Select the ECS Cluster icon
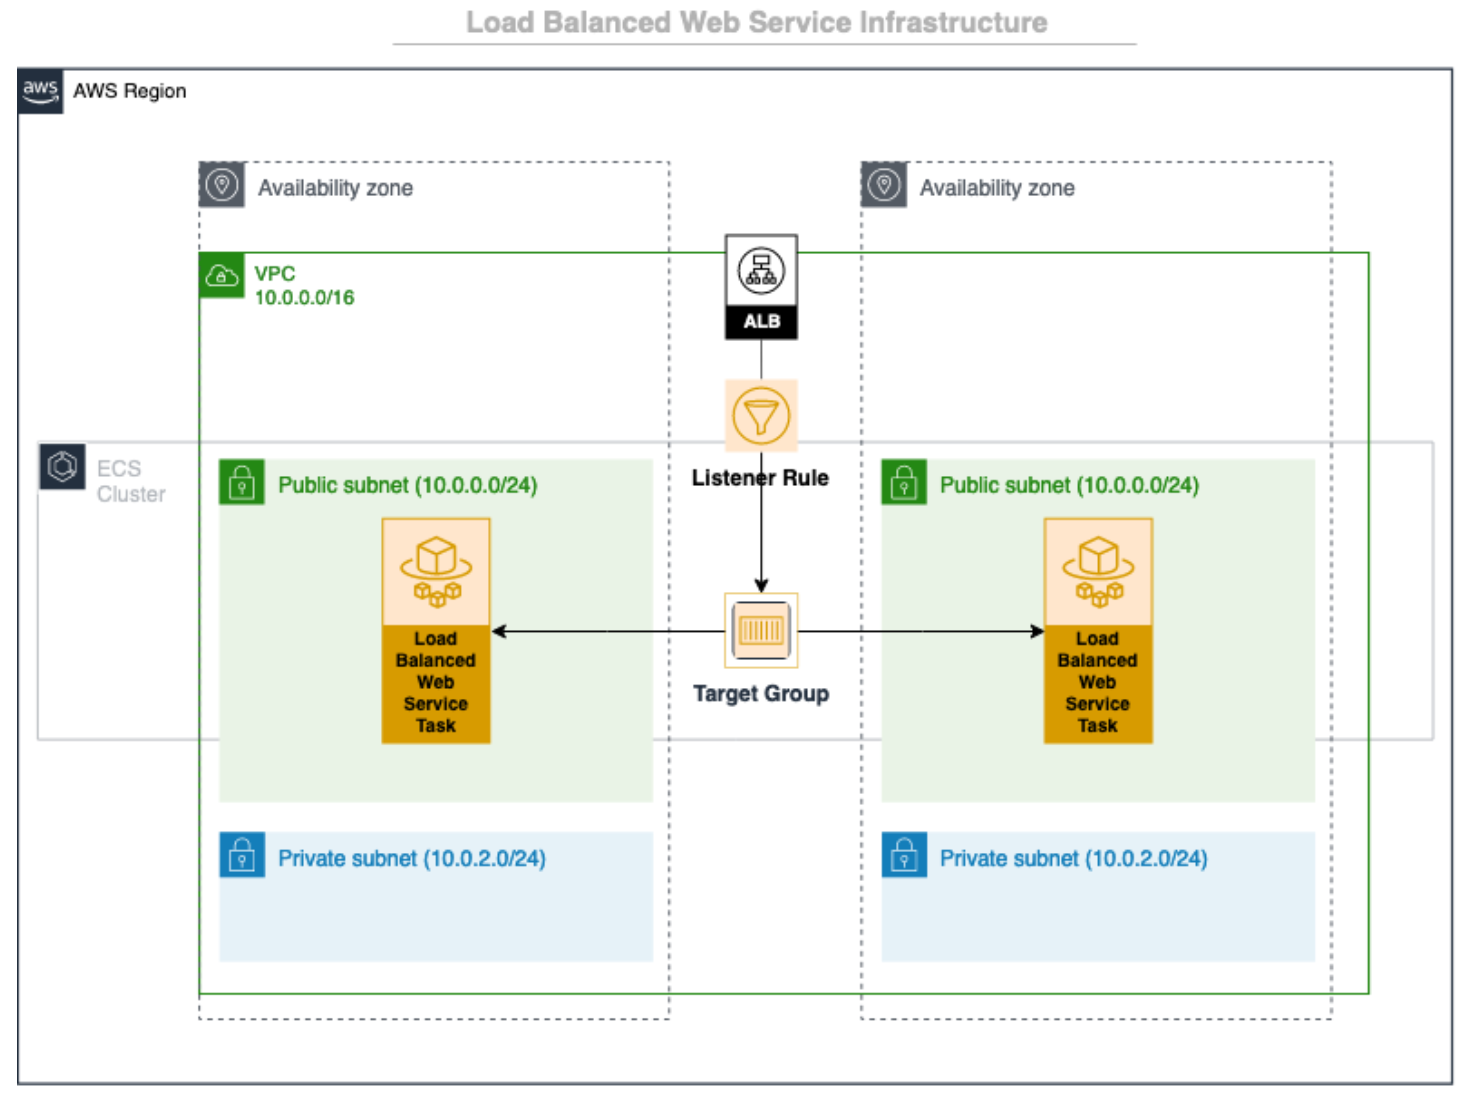This screenshot has height=1112, width=1458. point(62,466)
